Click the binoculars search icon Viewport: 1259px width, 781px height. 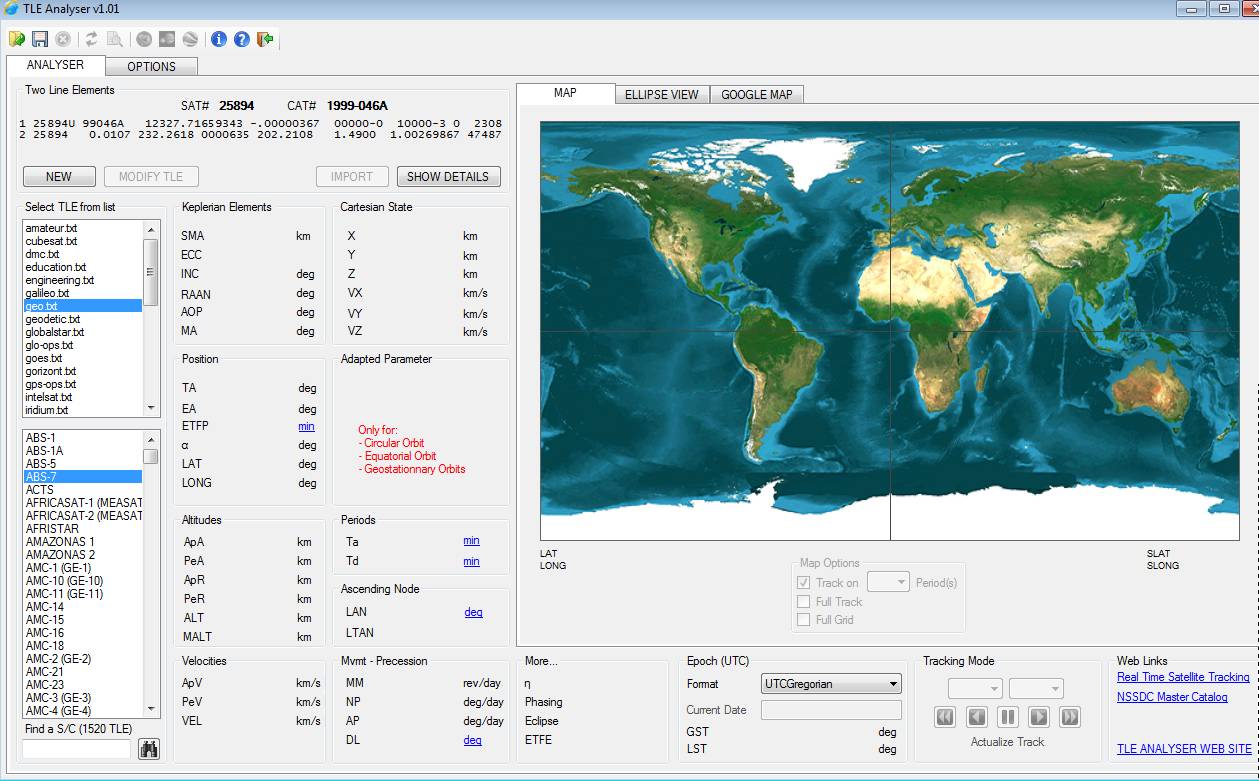tap(149, 748)
